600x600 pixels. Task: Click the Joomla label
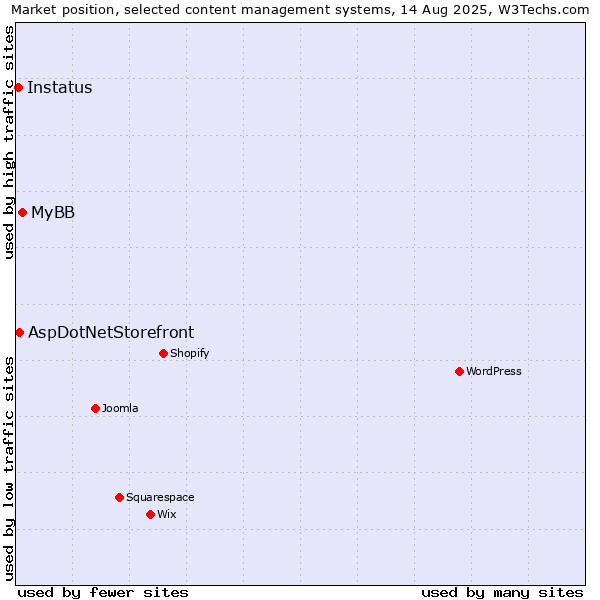point(120,408)
